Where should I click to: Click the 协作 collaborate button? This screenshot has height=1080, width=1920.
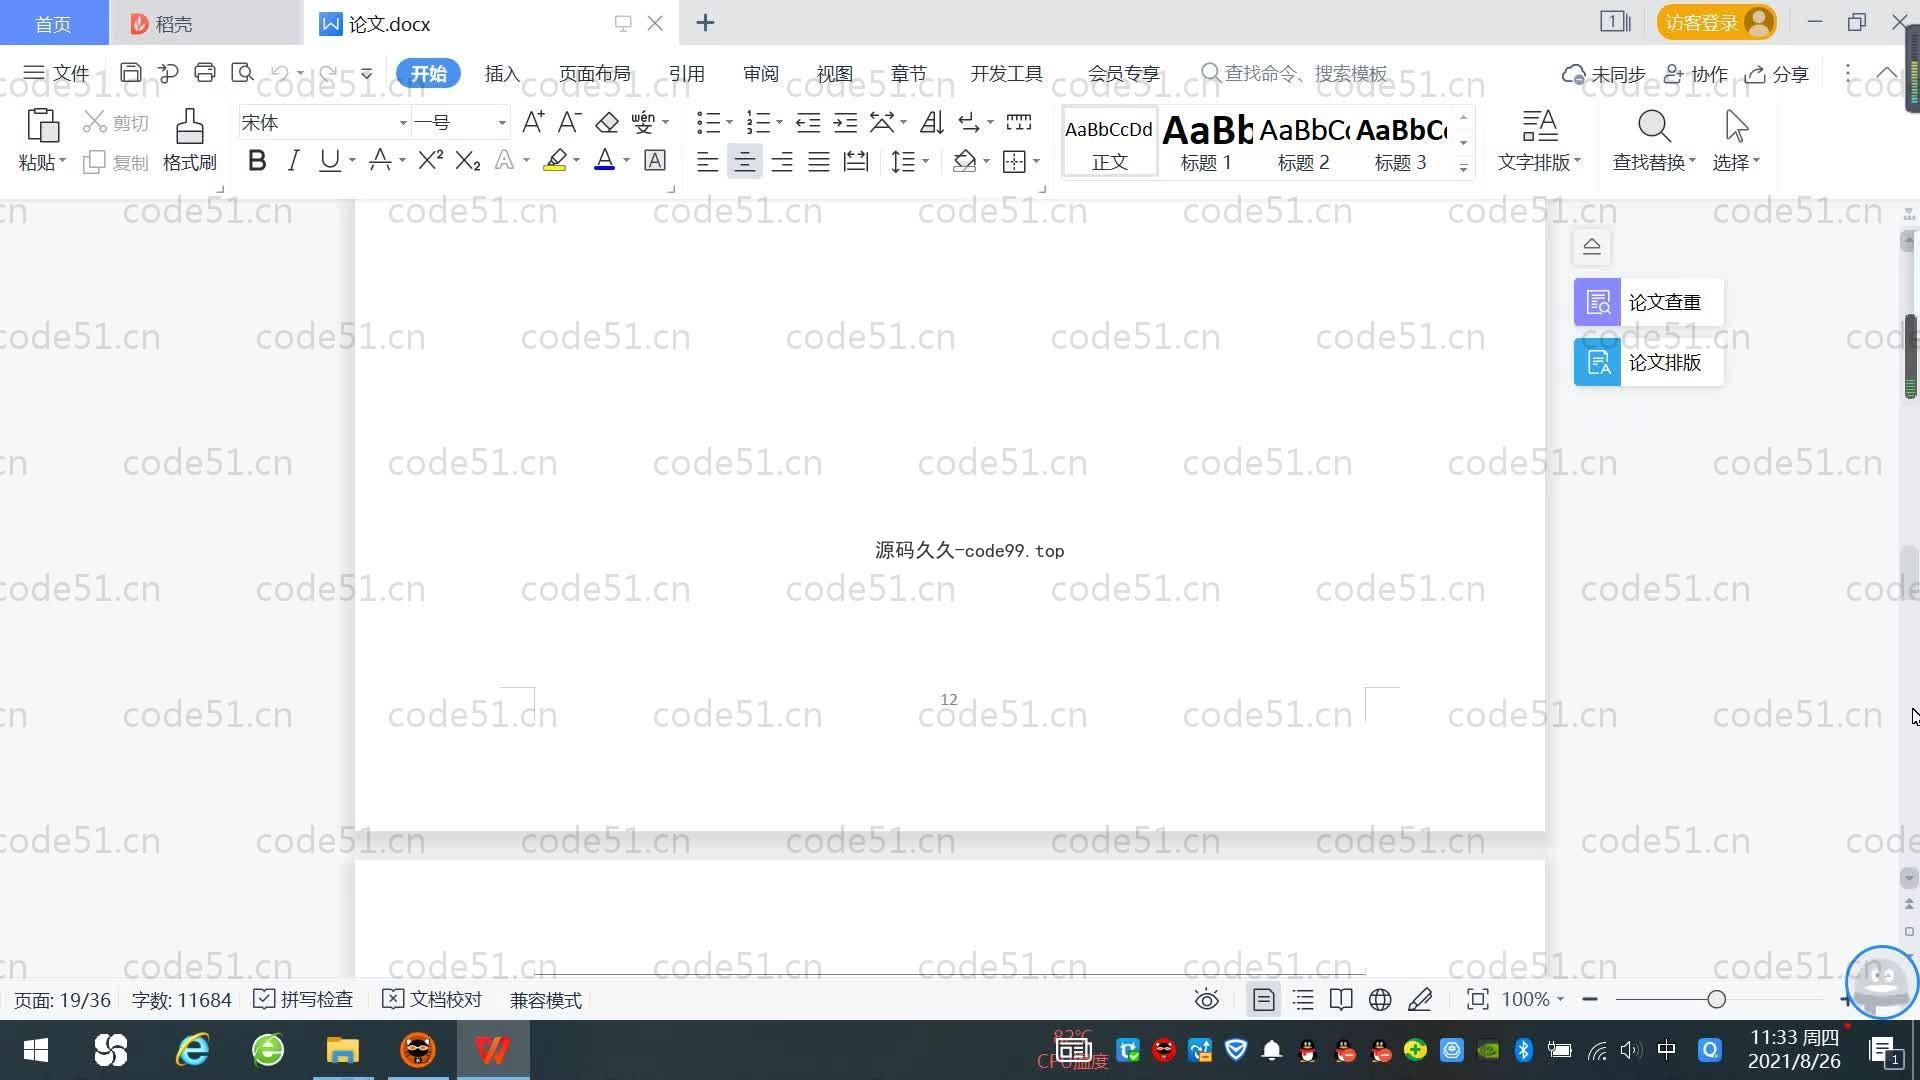tap(1696, 74)
